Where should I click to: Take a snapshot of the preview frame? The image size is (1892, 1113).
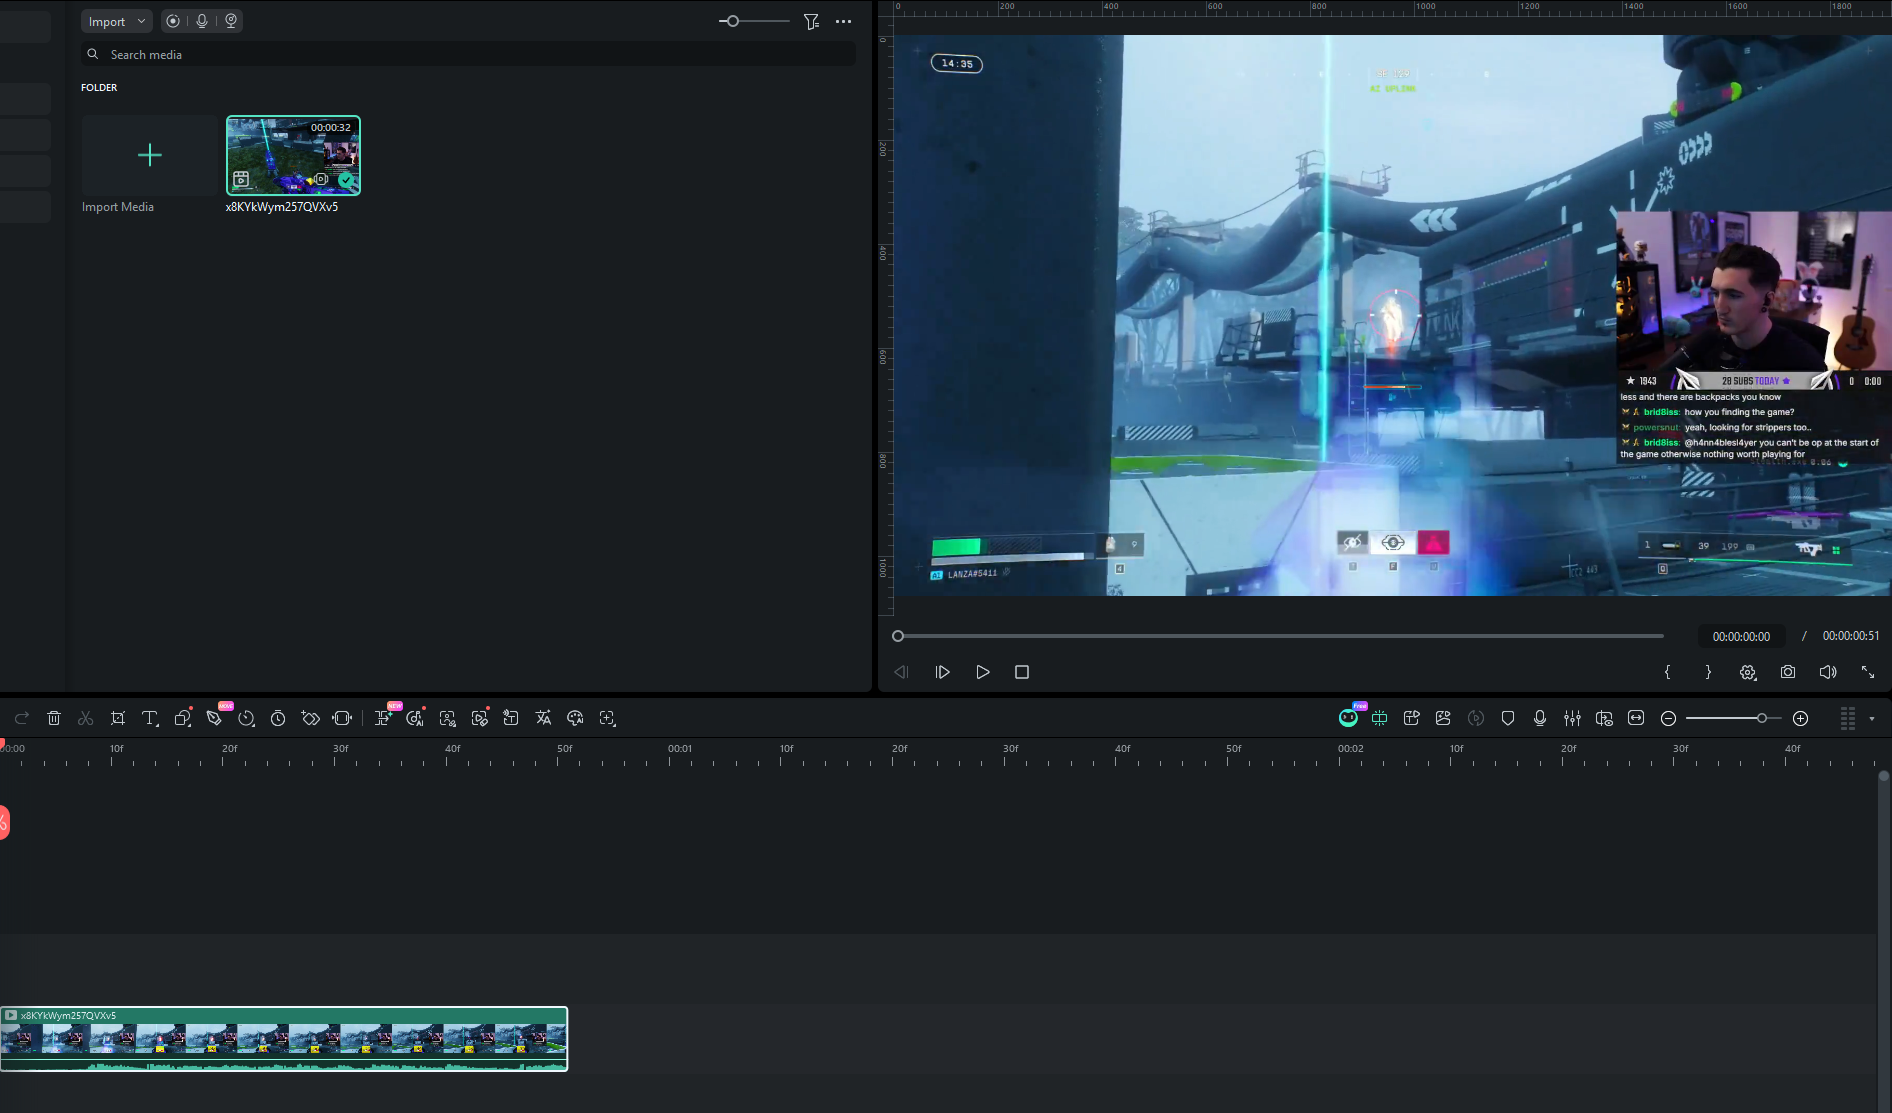[x=1788, y=672]
